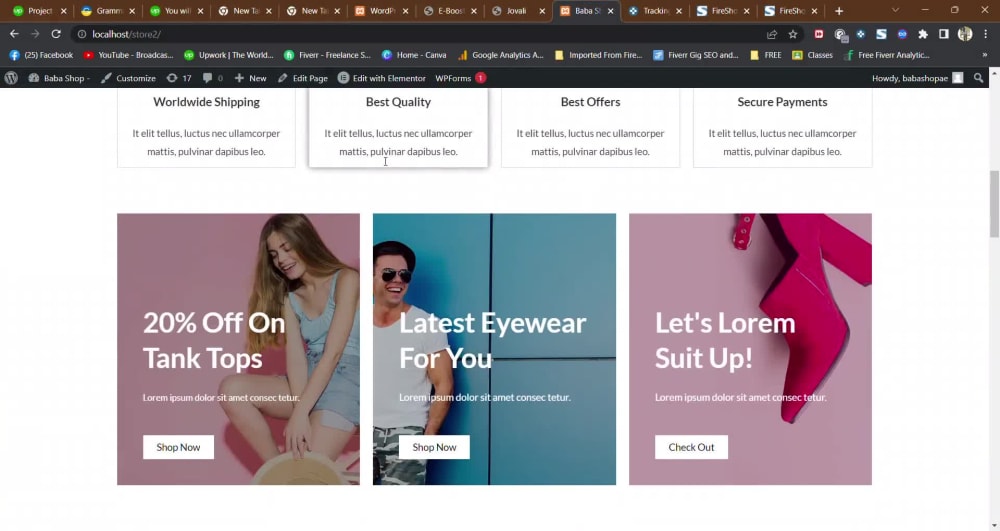Viewport: 1000px width, 531px height.
Task: Open the WordPress logo menu
Action: click(11, 78)
